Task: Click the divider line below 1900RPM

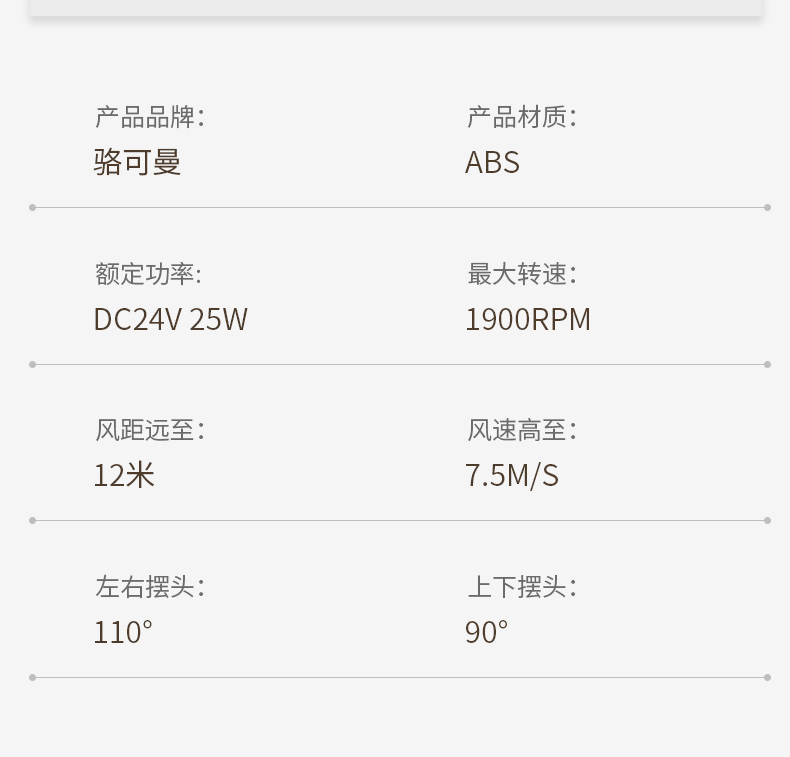Action: tap(400, 364)
